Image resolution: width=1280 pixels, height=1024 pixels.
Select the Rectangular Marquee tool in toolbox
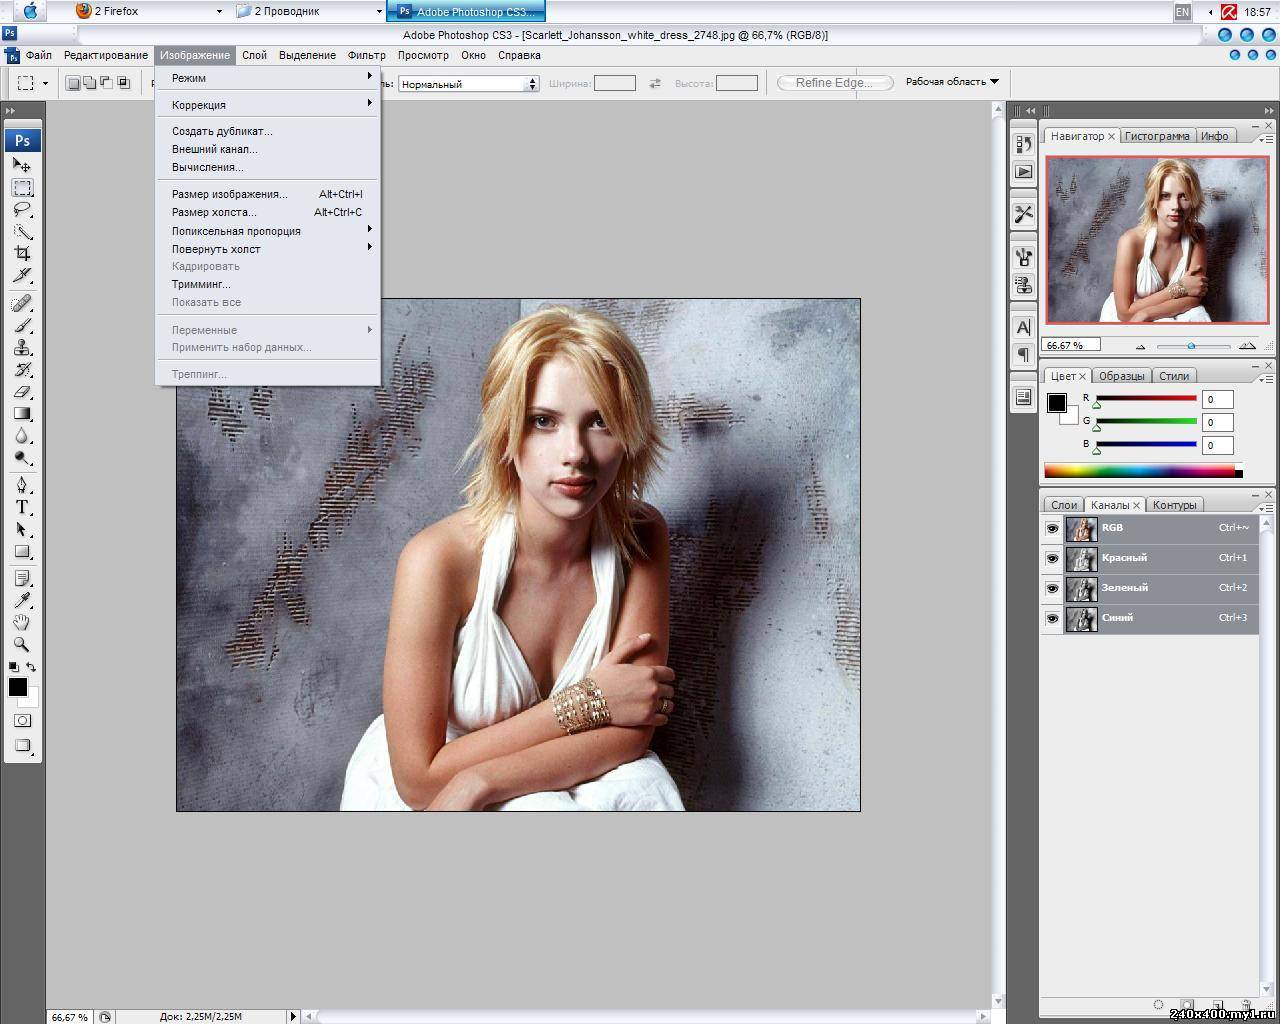click(x=22, y=187)
